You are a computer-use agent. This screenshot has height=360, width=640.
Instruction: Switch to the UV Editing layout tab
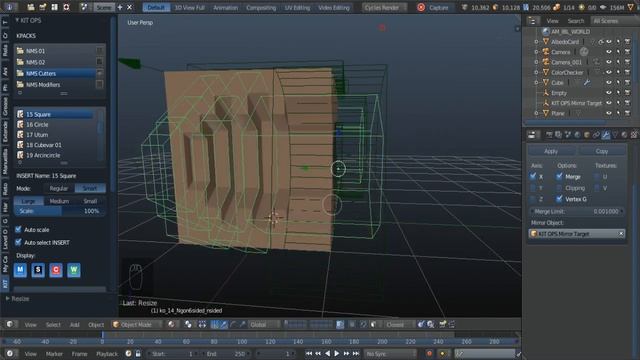tap(297, 7)
